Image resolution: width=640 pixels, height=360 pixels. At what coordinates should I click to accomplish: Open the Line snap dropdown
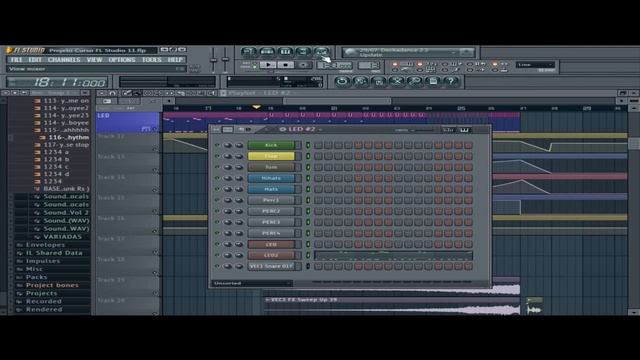point(535,65)
